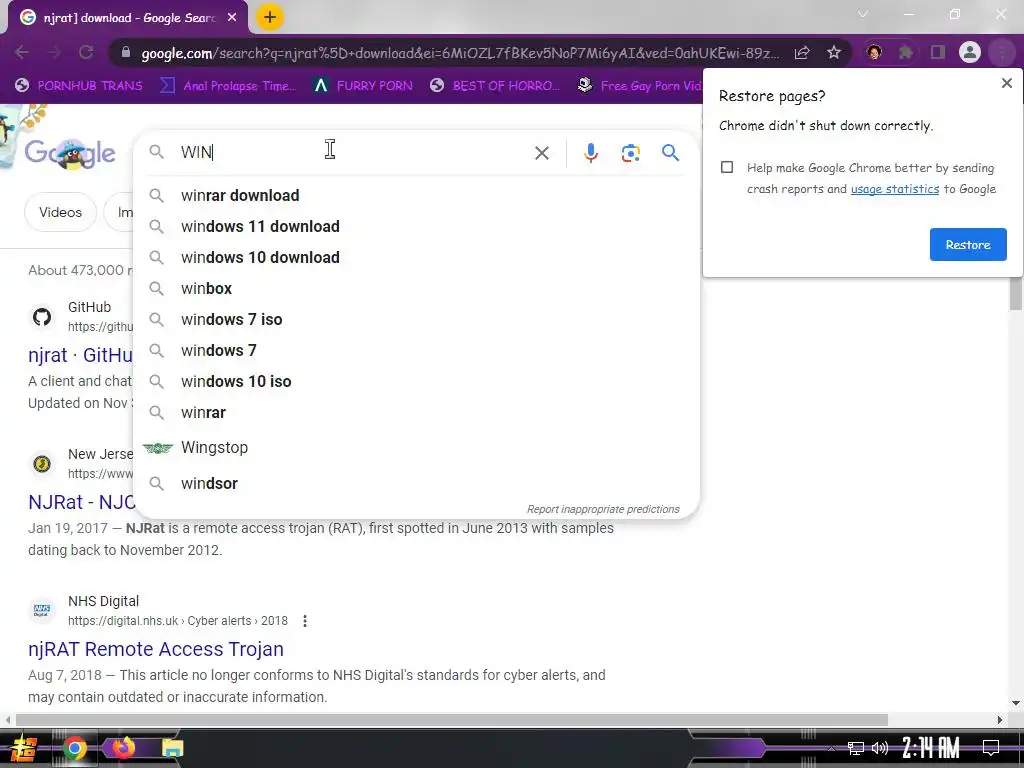The image size is (1024, 768).
Task: Go forward with the forward arrow
Action: click(x=54, y=53)
